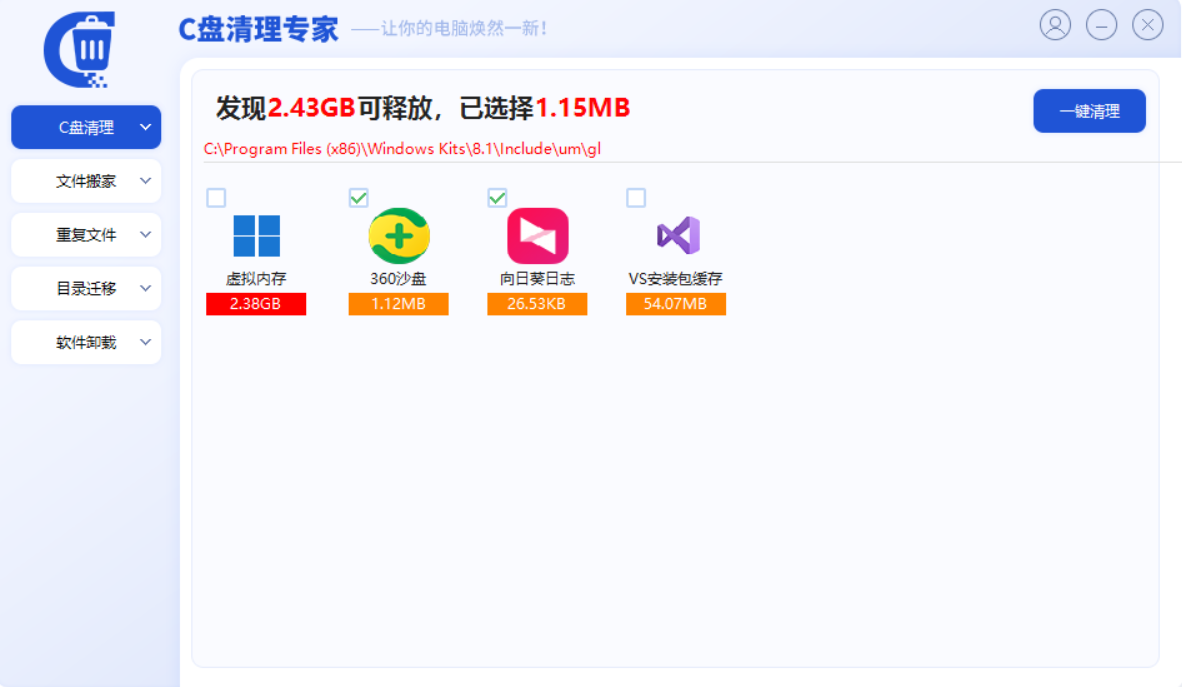Expand the C盘清理 chevron
Viewport: 1182px width, 687px height.
tap(145, 127)
